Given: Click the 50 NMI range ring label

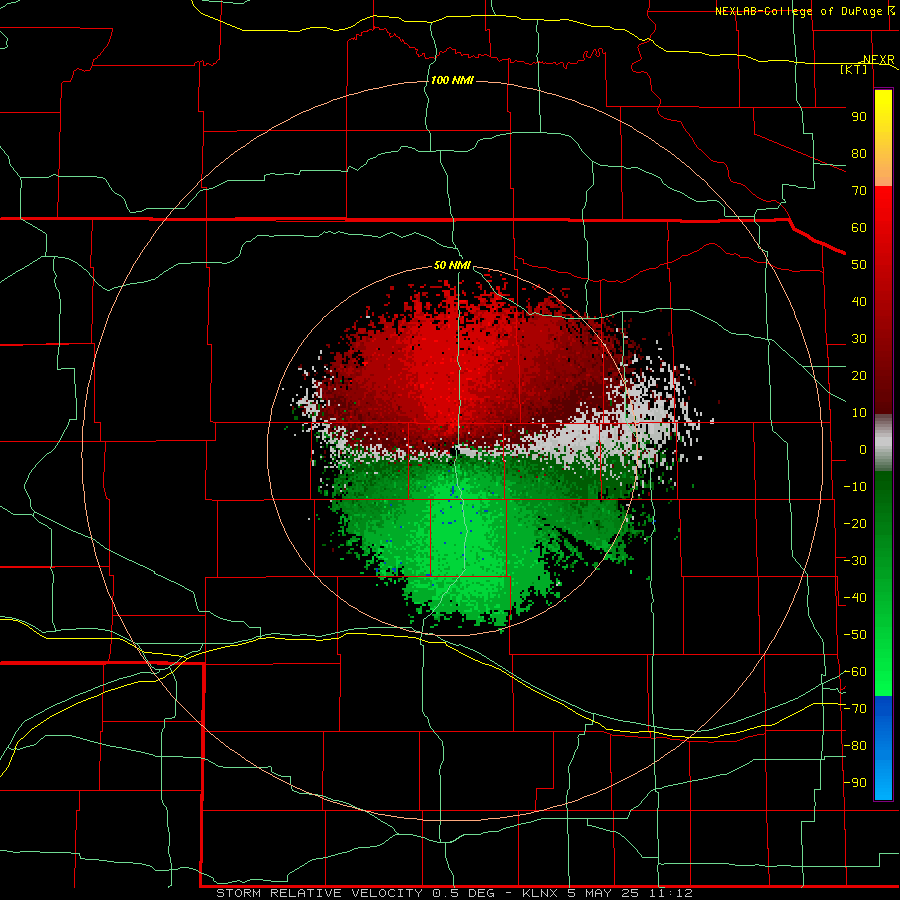Looking at the screenshot, I should click(452, 265).
